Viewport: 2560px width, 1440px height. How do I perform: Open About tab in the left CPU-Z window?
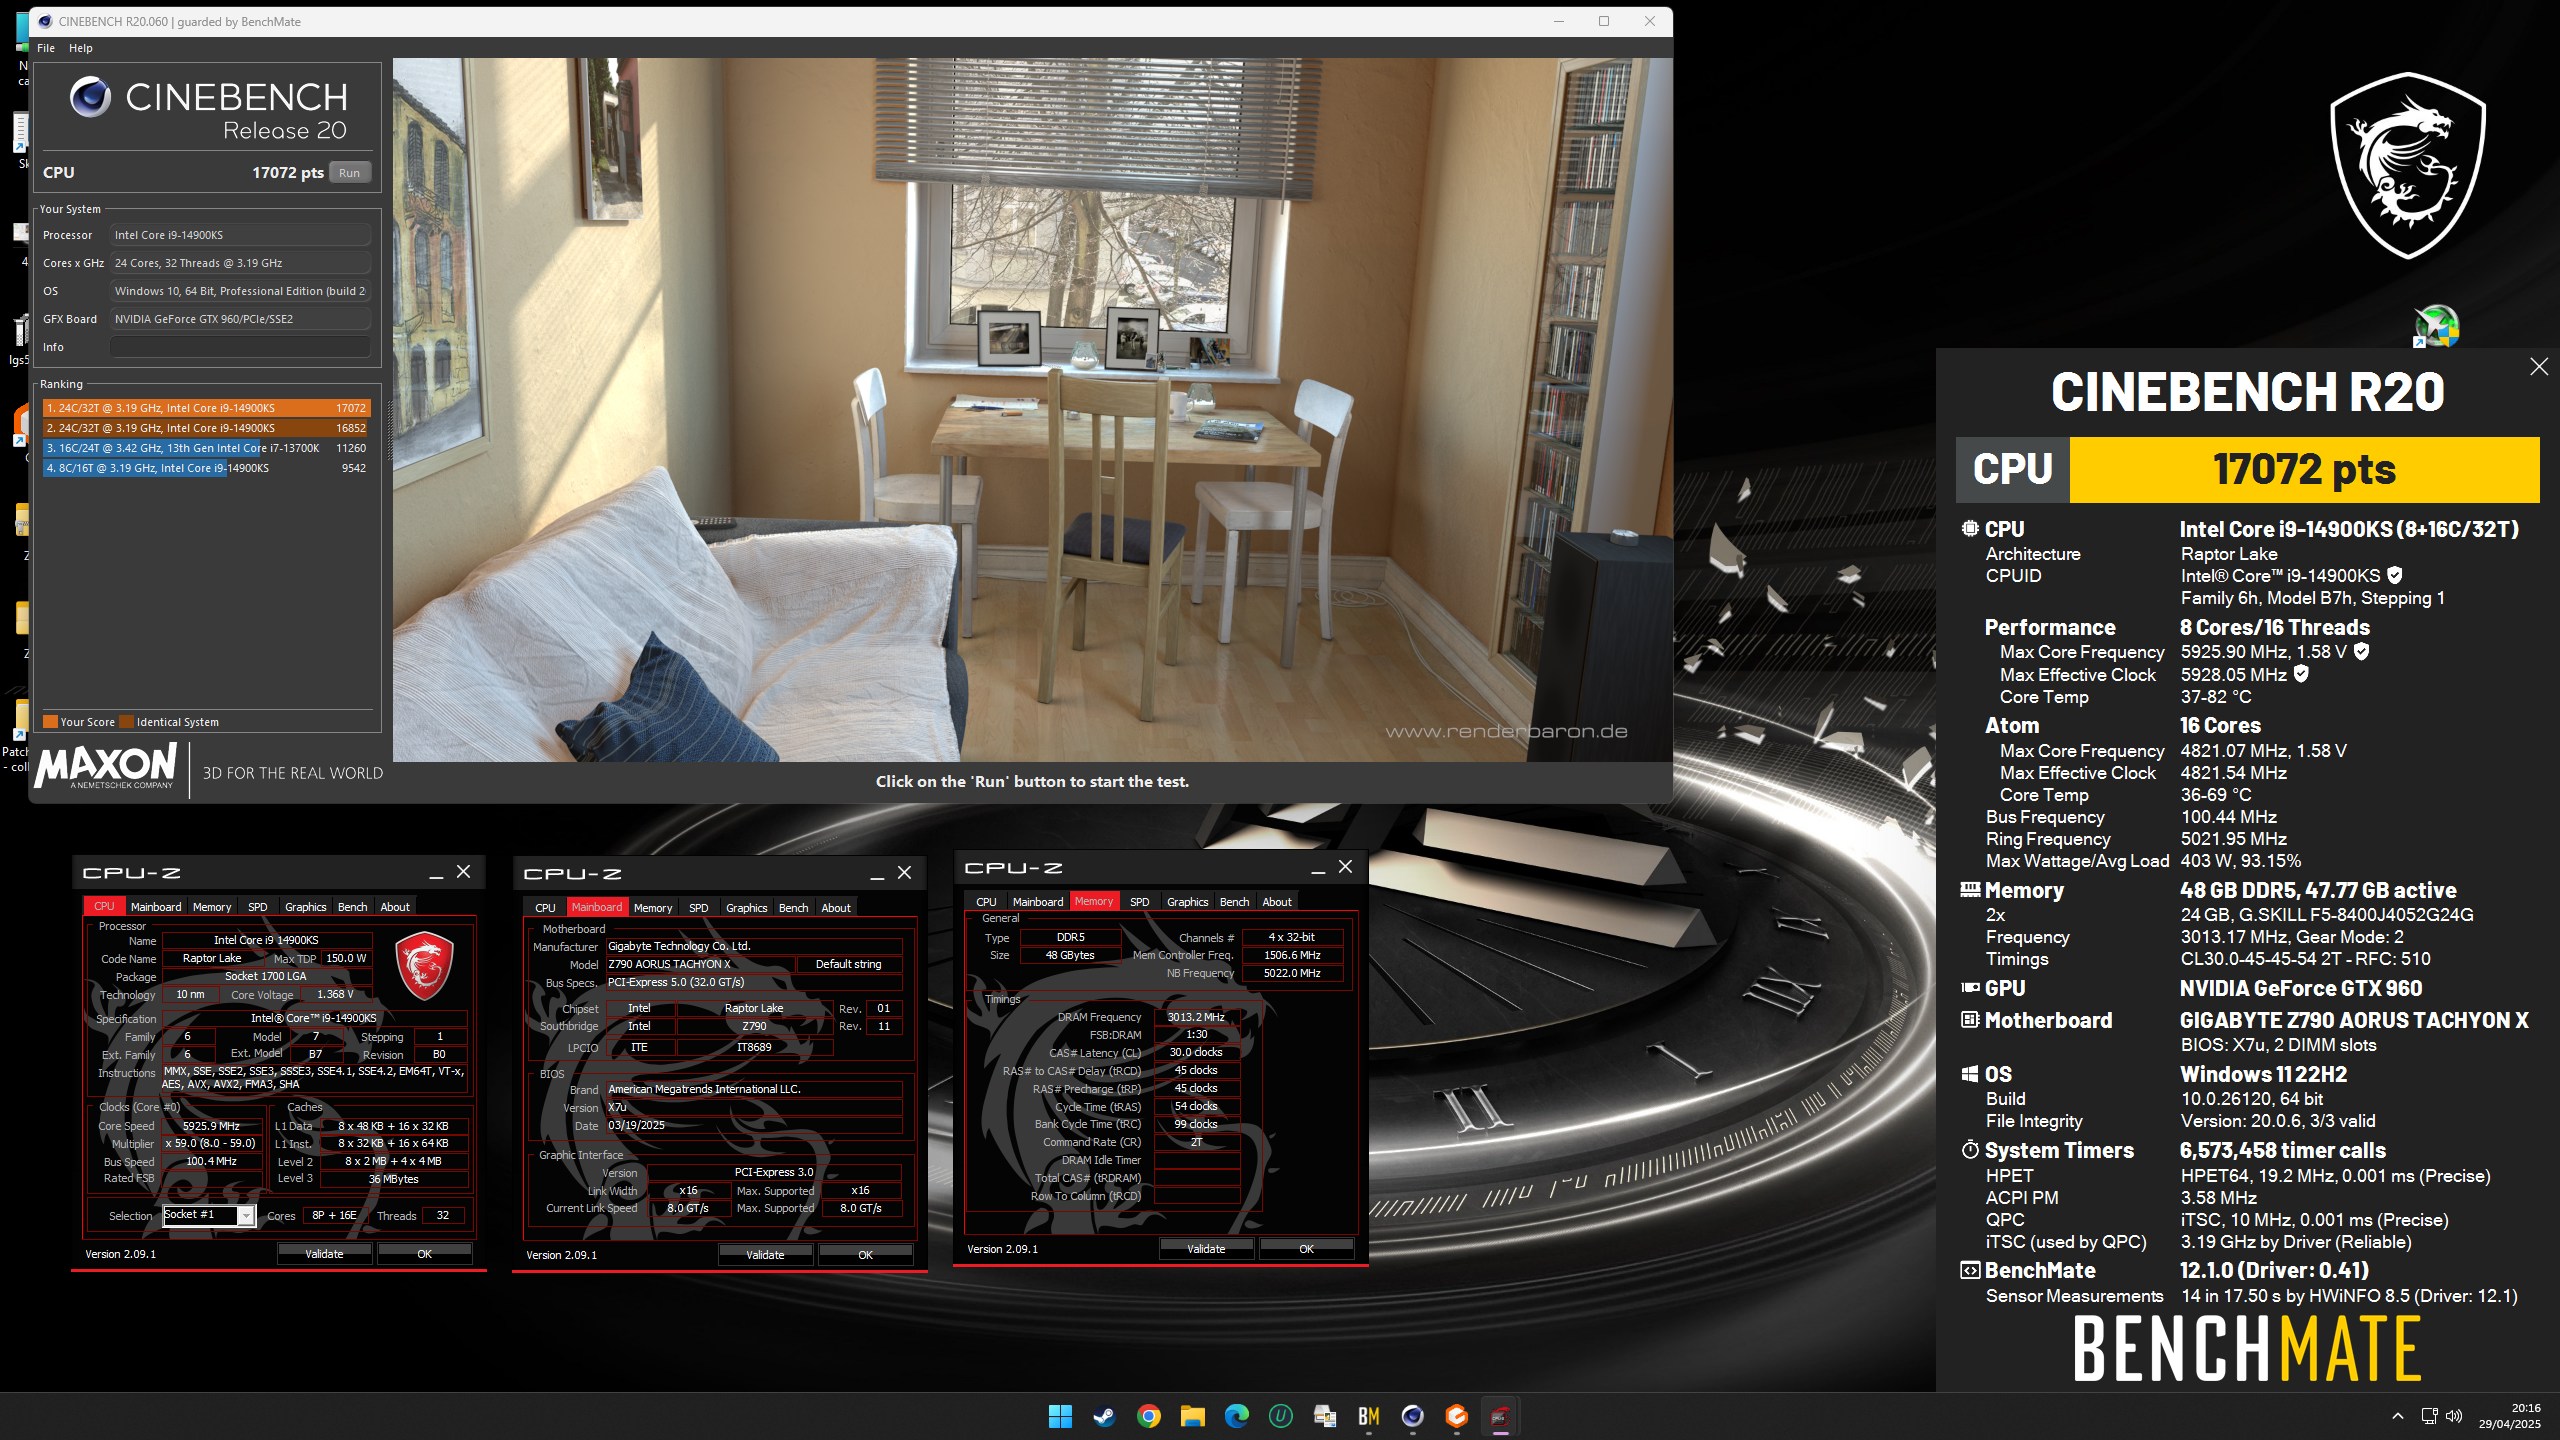pyautogui.click(x=395, y=907)
